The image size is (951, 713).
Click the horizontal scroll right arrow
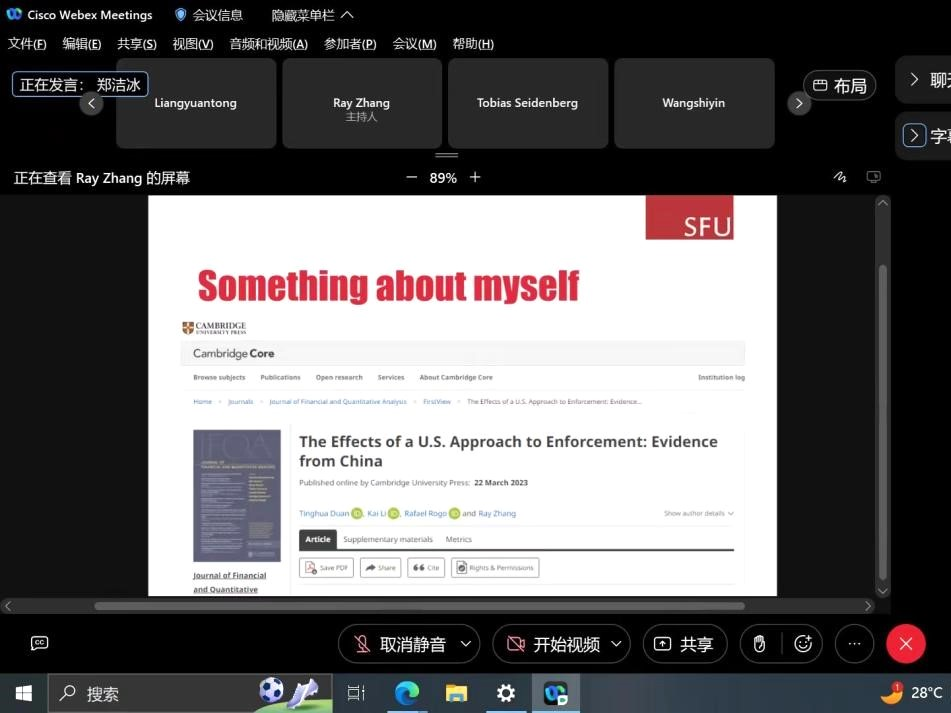868,606
